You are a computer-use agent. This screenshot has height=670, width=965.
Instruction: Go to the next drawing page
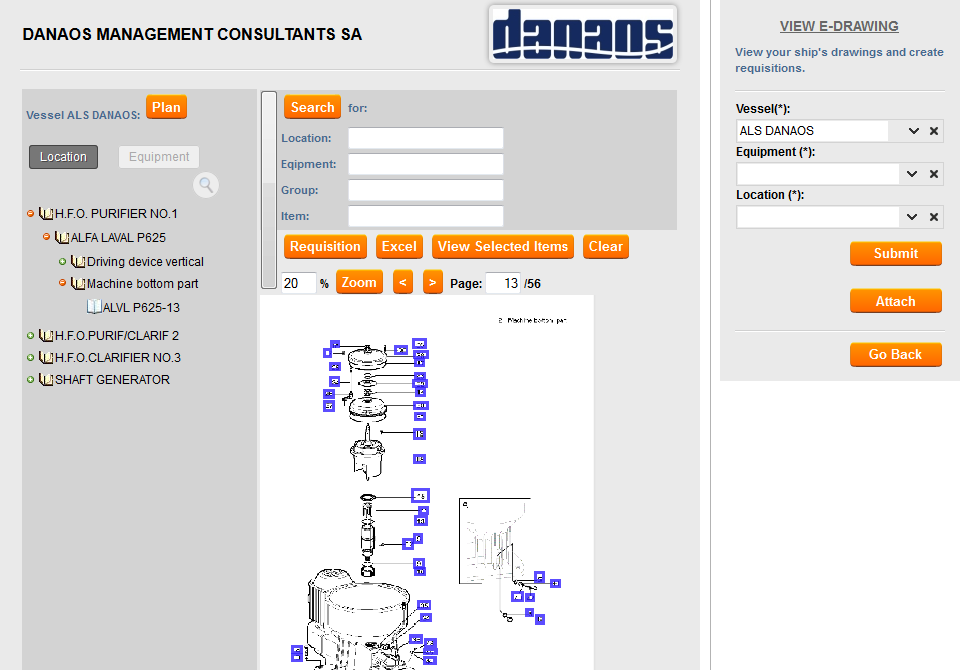433,282
